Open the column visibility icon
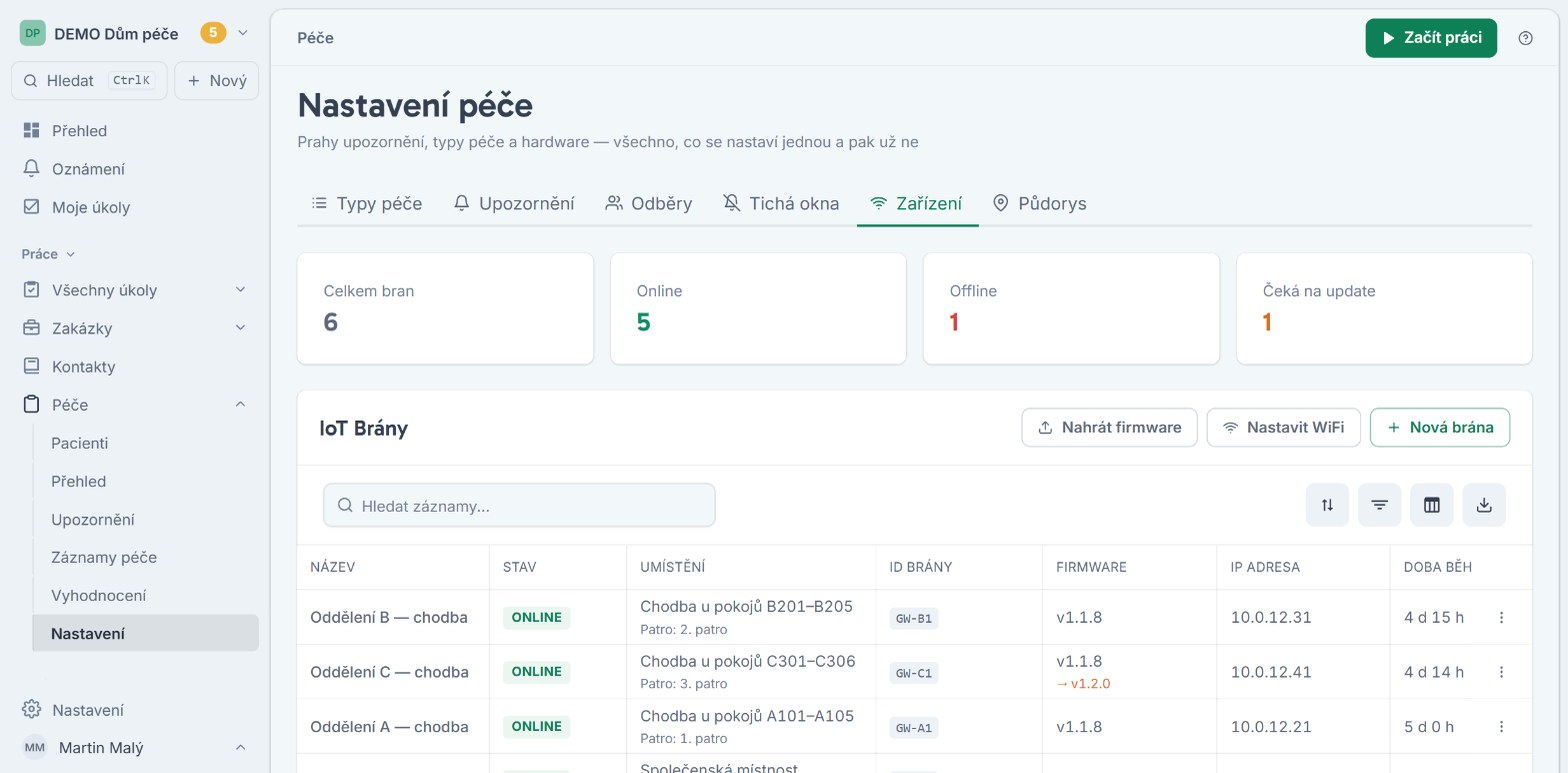 1431,505
